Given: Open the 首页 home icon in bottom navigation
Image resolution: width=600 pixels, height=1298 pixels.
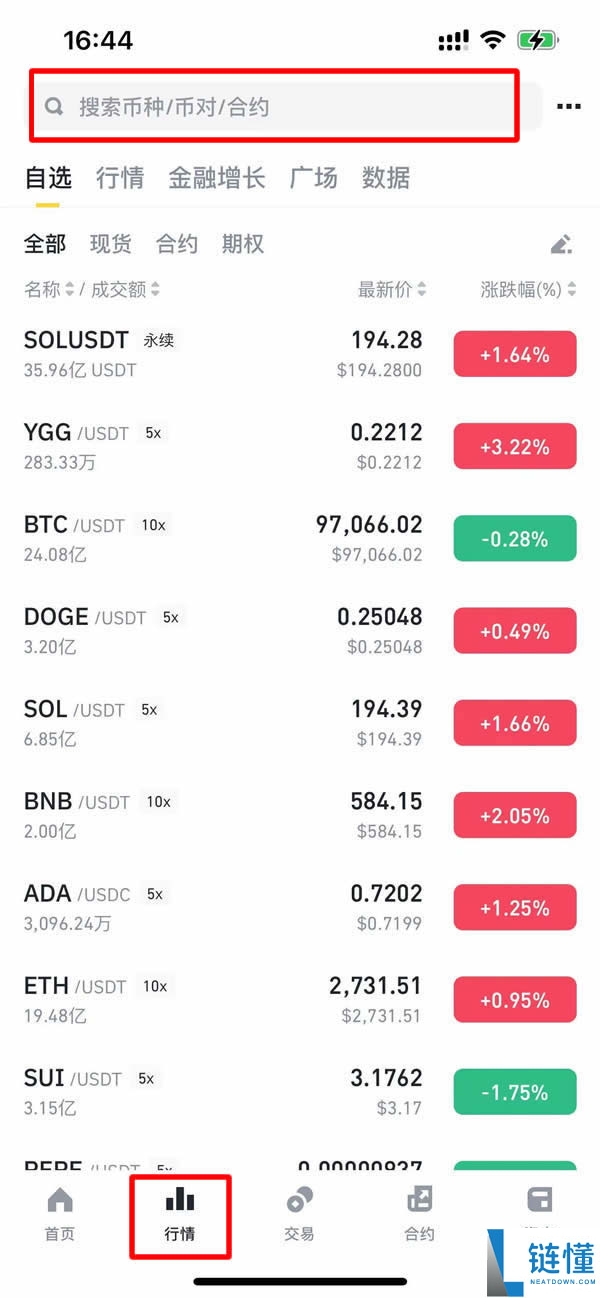Looking at the screenshot, I should coord(59,1207).
